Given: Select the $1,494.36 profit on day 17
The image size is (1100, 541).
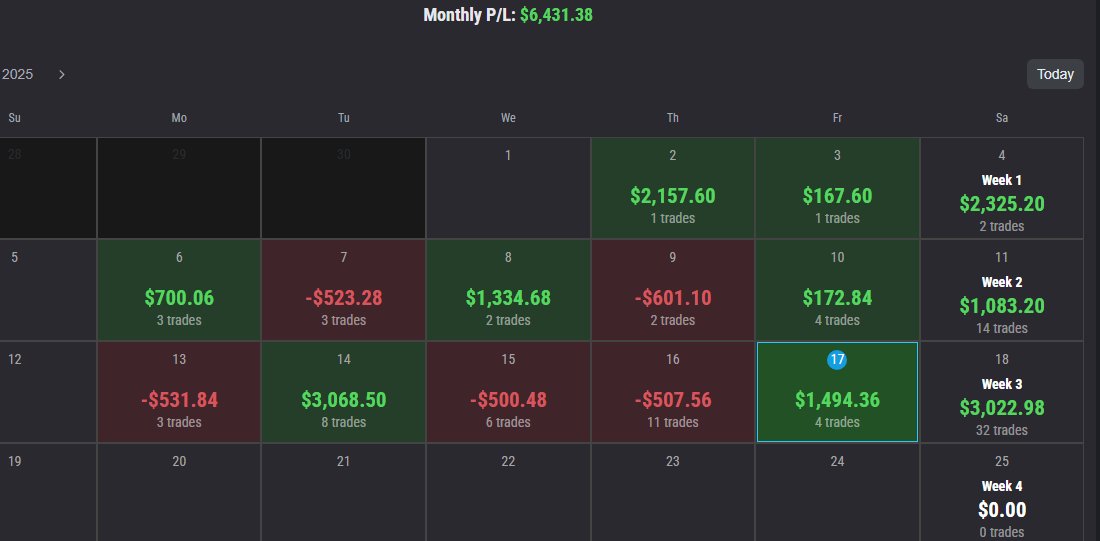Looking at the screenshot, I should [837, 400].
